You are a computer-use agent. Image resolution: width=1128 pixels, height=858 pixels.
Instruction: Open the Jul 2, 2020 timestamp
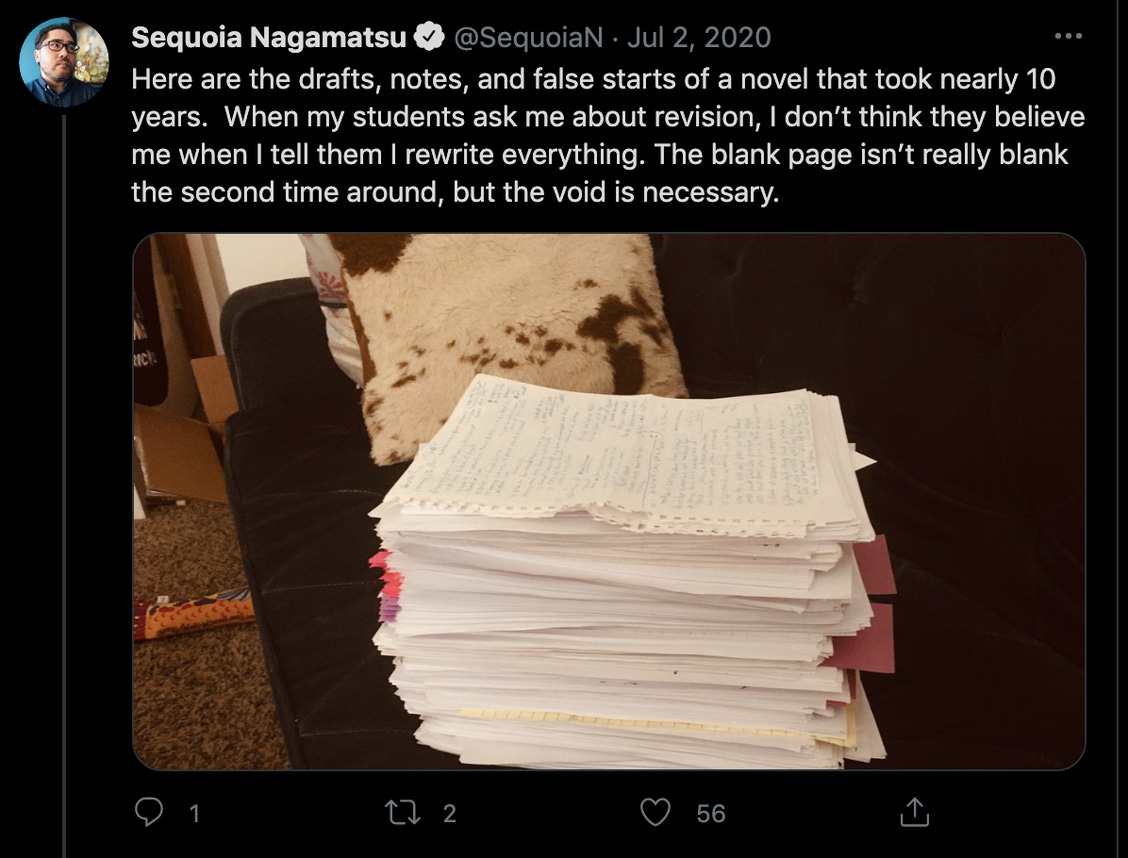699,37
